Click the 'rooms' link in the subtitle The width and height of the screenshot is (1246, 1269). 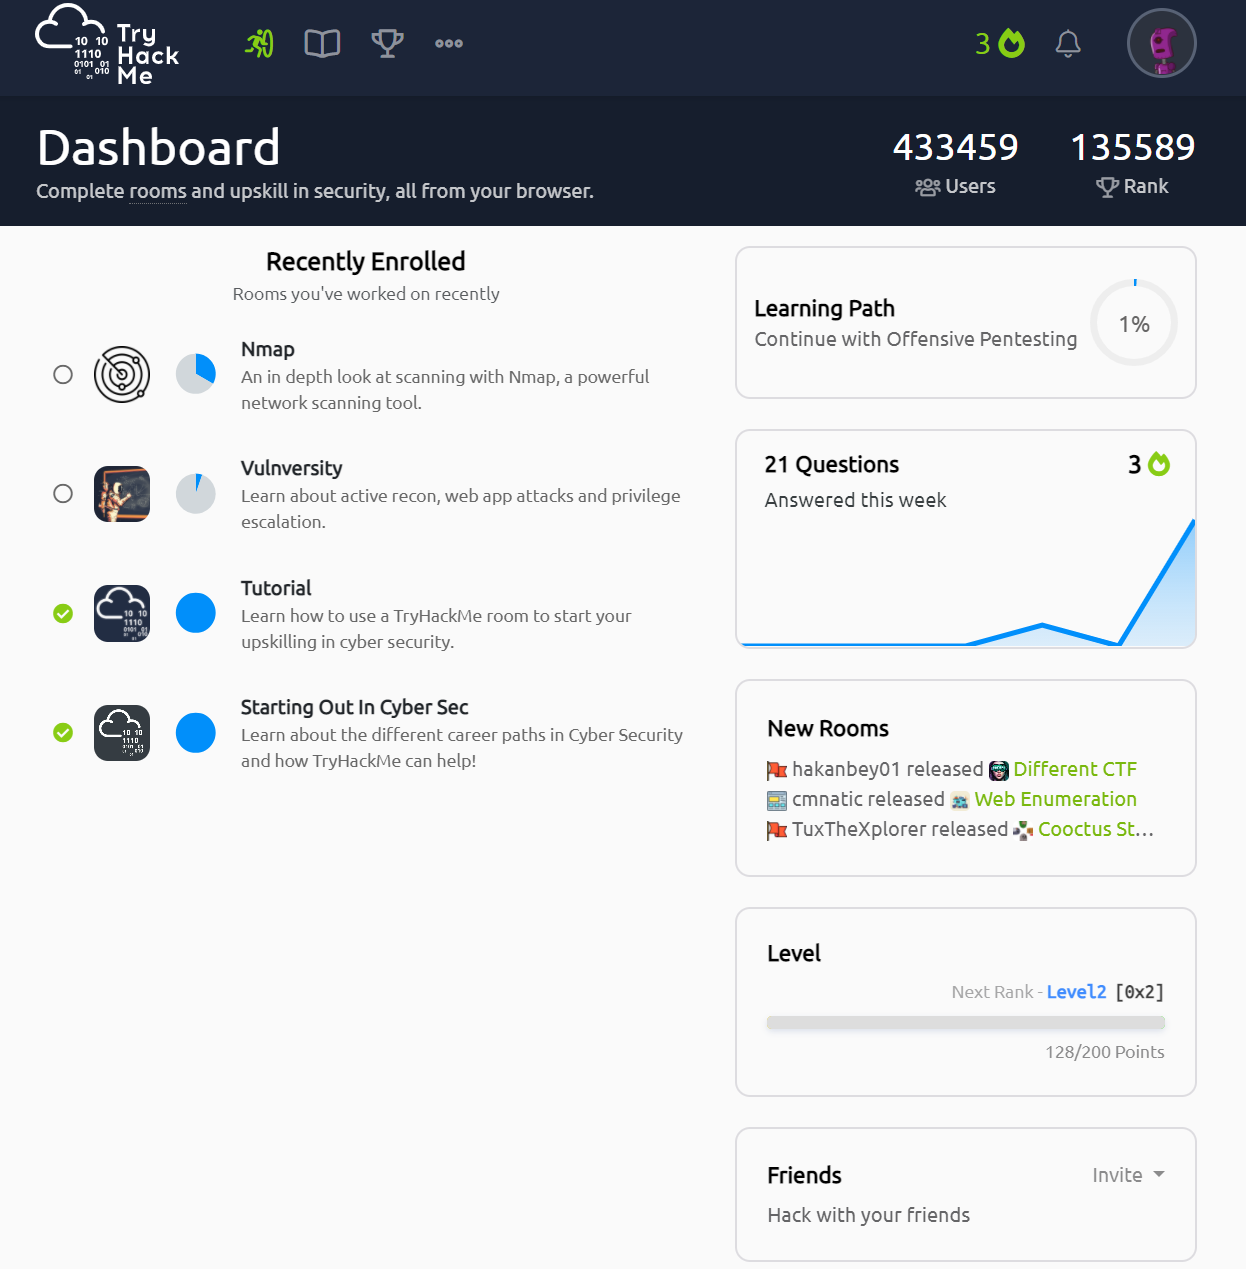coord(158,191)
